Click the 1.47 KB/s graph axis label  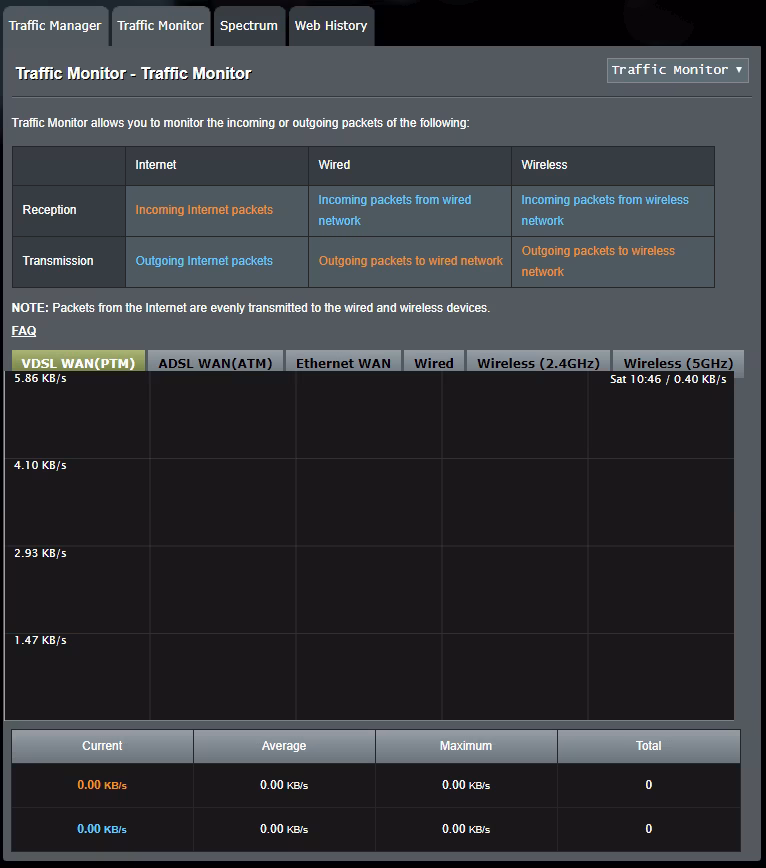[40, 640]
